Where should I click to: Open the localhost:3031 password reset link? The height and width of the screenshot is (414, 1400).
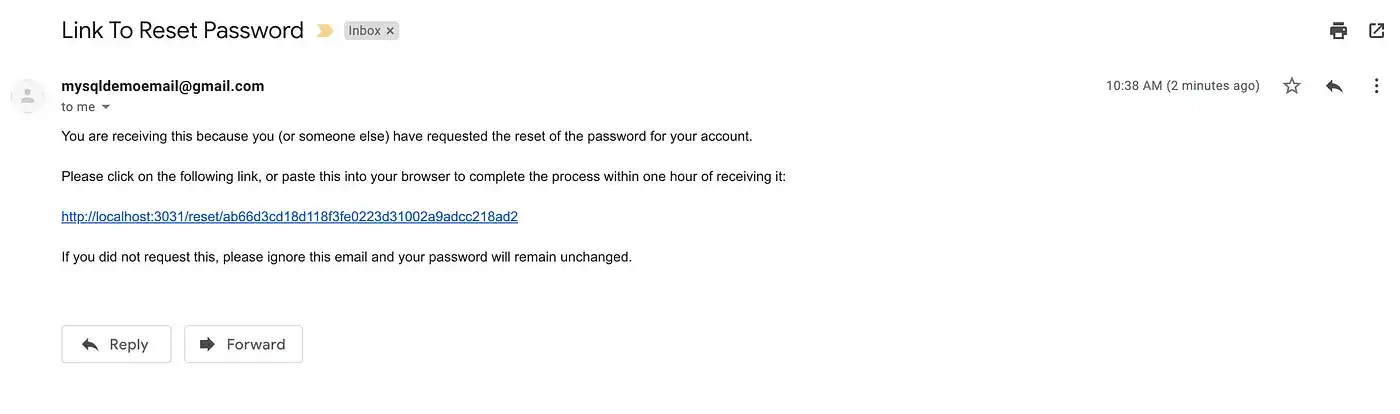[289, 216]
